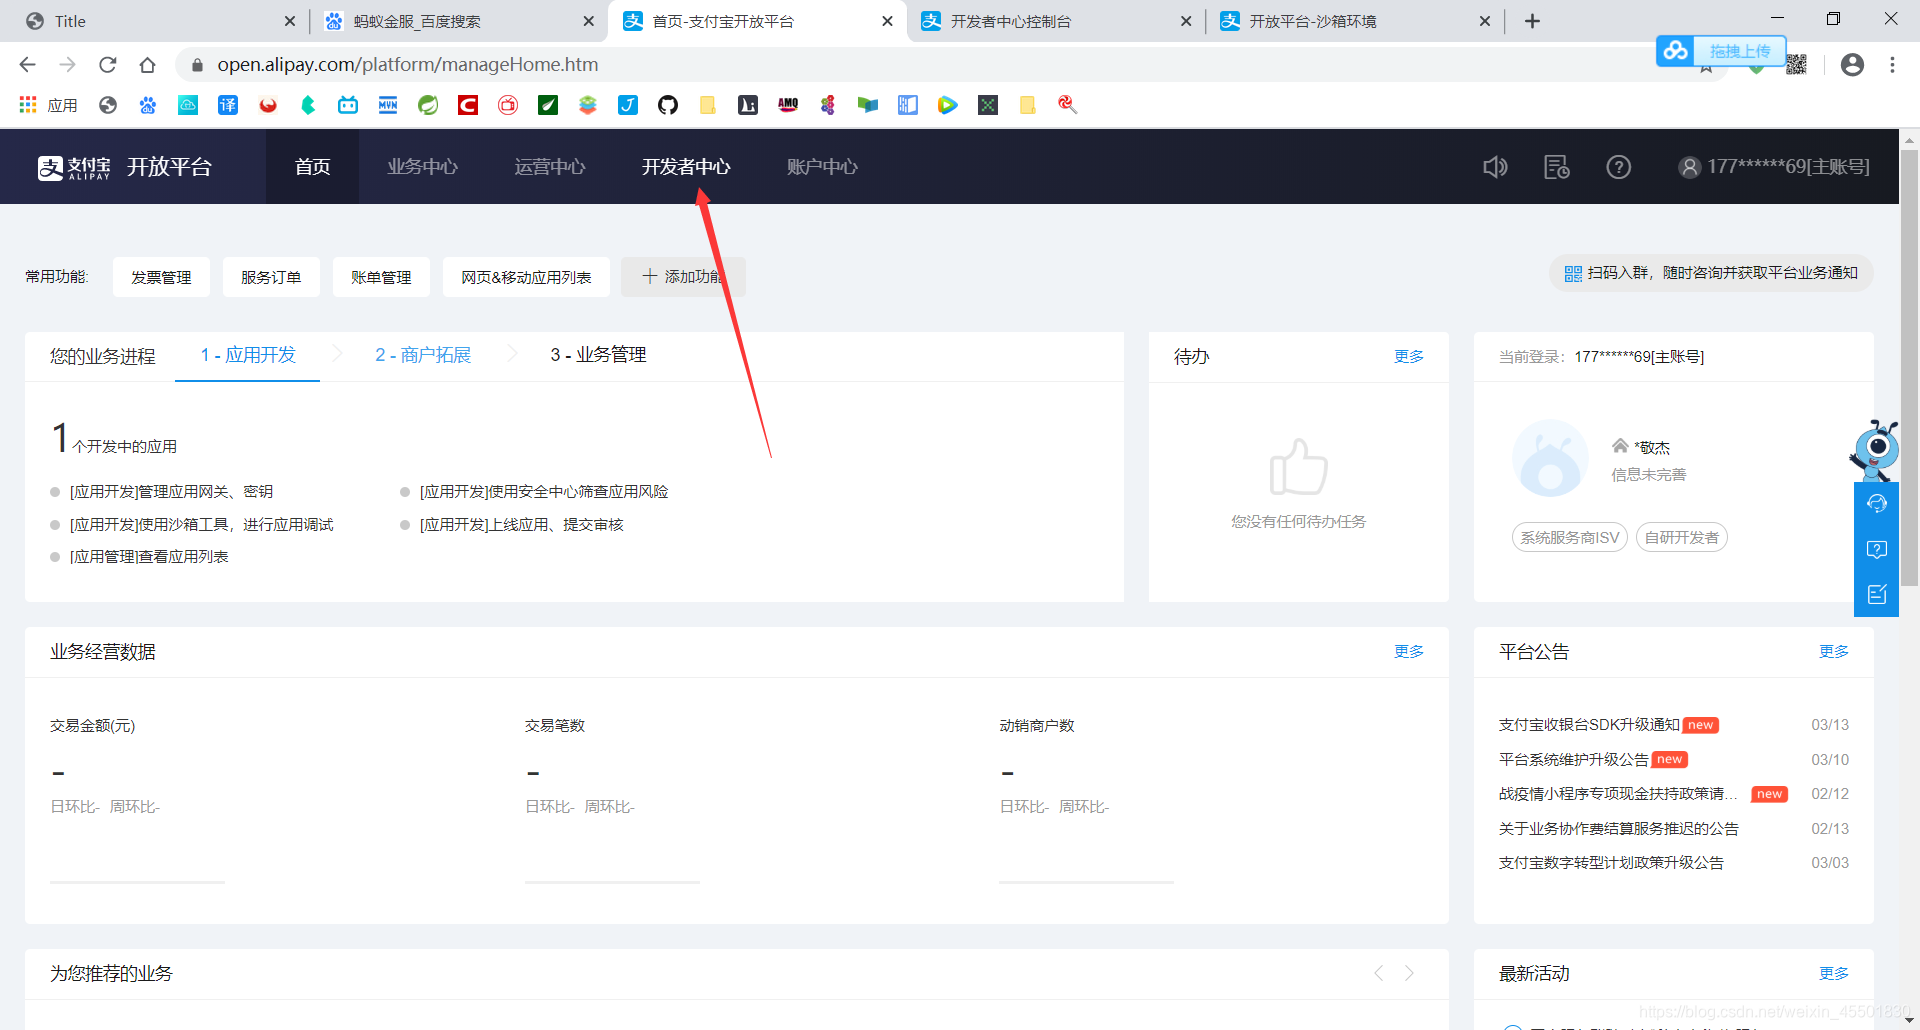
Task: Open 更多 link in 平台公告
Action: click(x=1834, y=652)
